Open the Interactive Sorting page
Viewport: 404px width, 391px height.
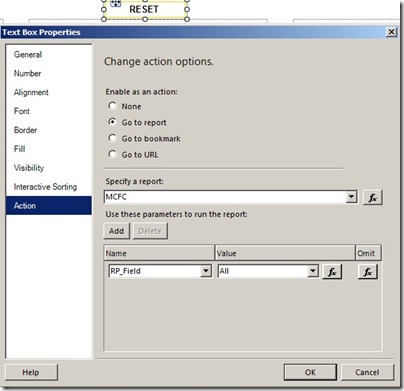coord(45,187)
